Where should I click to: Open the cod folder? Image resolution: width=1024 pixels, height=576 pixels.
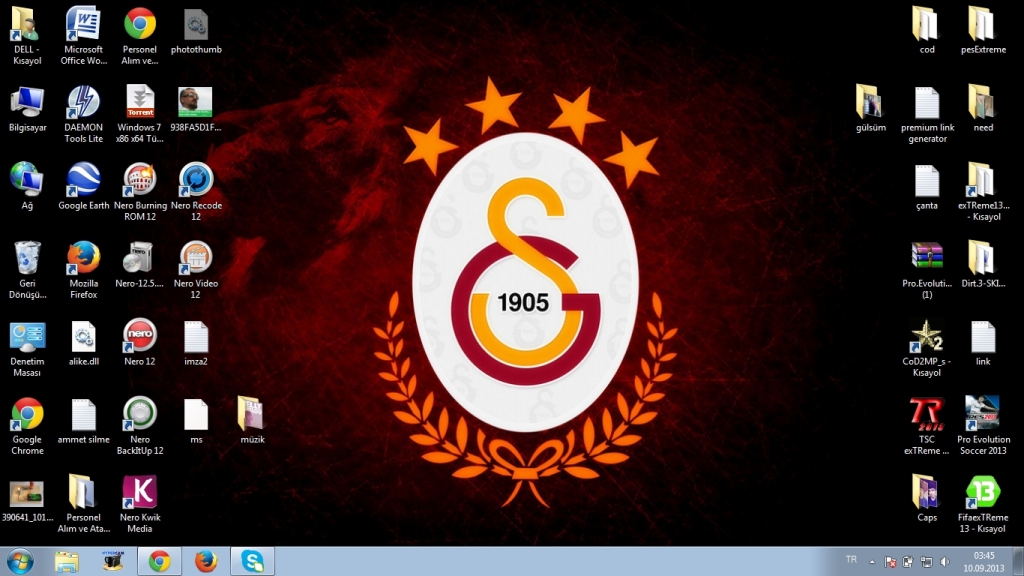(927, 31)
